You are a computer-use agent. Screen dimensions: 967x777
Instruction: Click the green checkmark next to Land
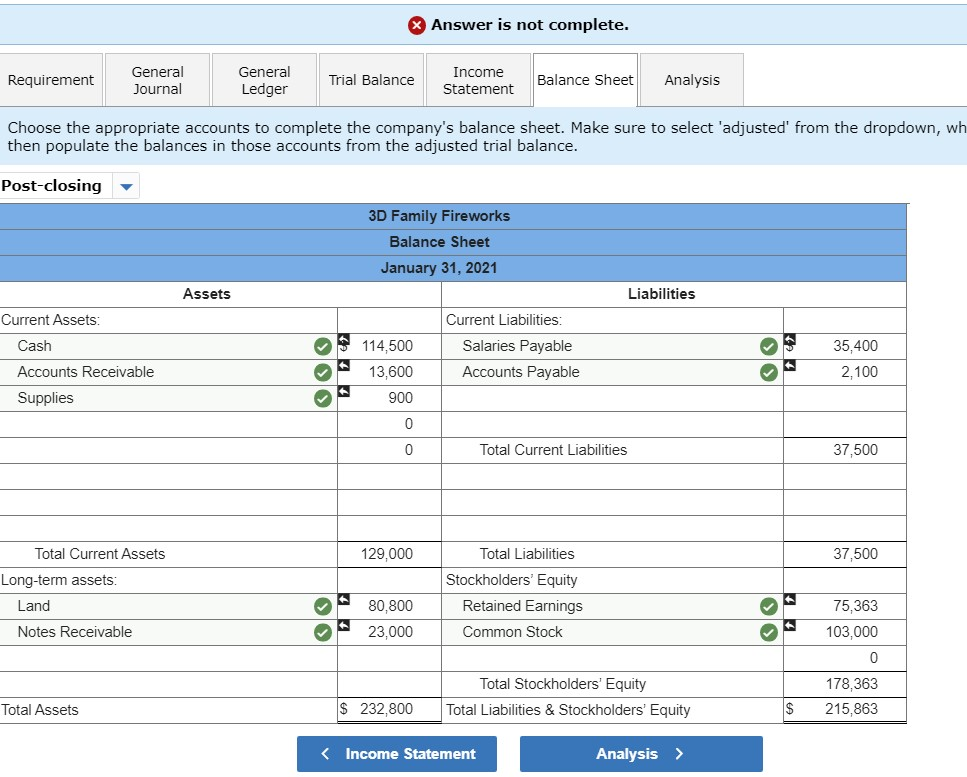click(323, 607)
